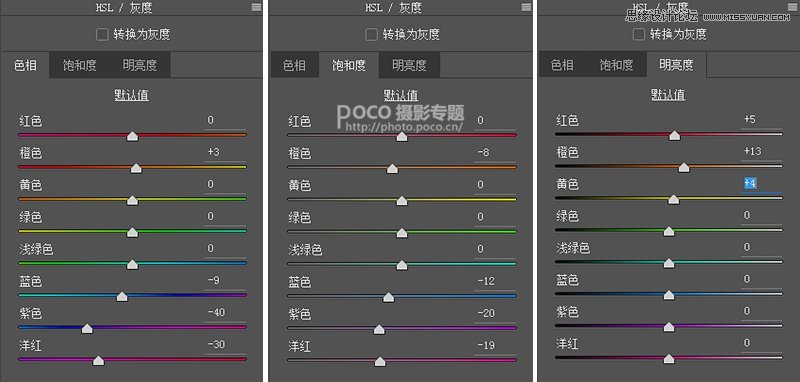
Task: Click the 红色 luminance value field showing +5
Action: 762,120
